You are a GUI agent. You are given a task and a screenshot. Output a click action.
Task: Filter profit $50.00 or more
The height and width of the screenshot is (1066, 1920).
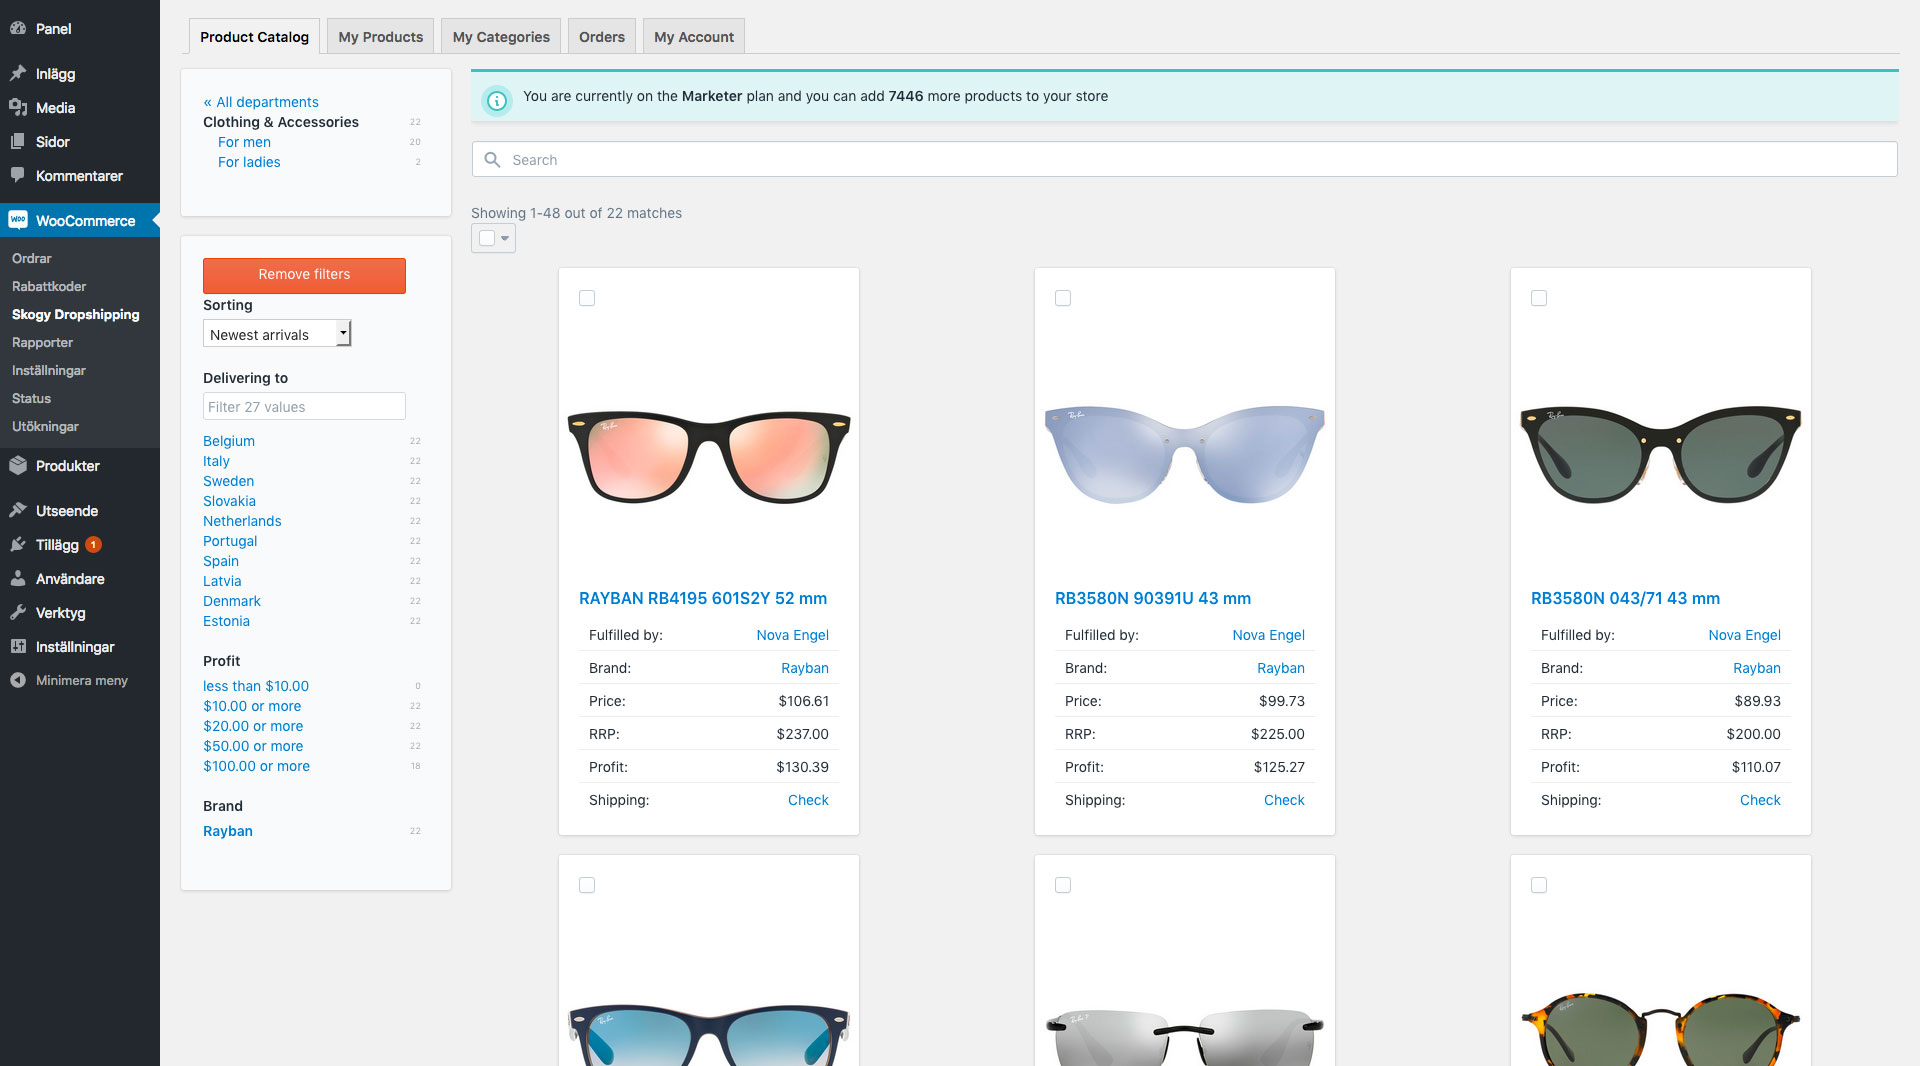point(253,746)
